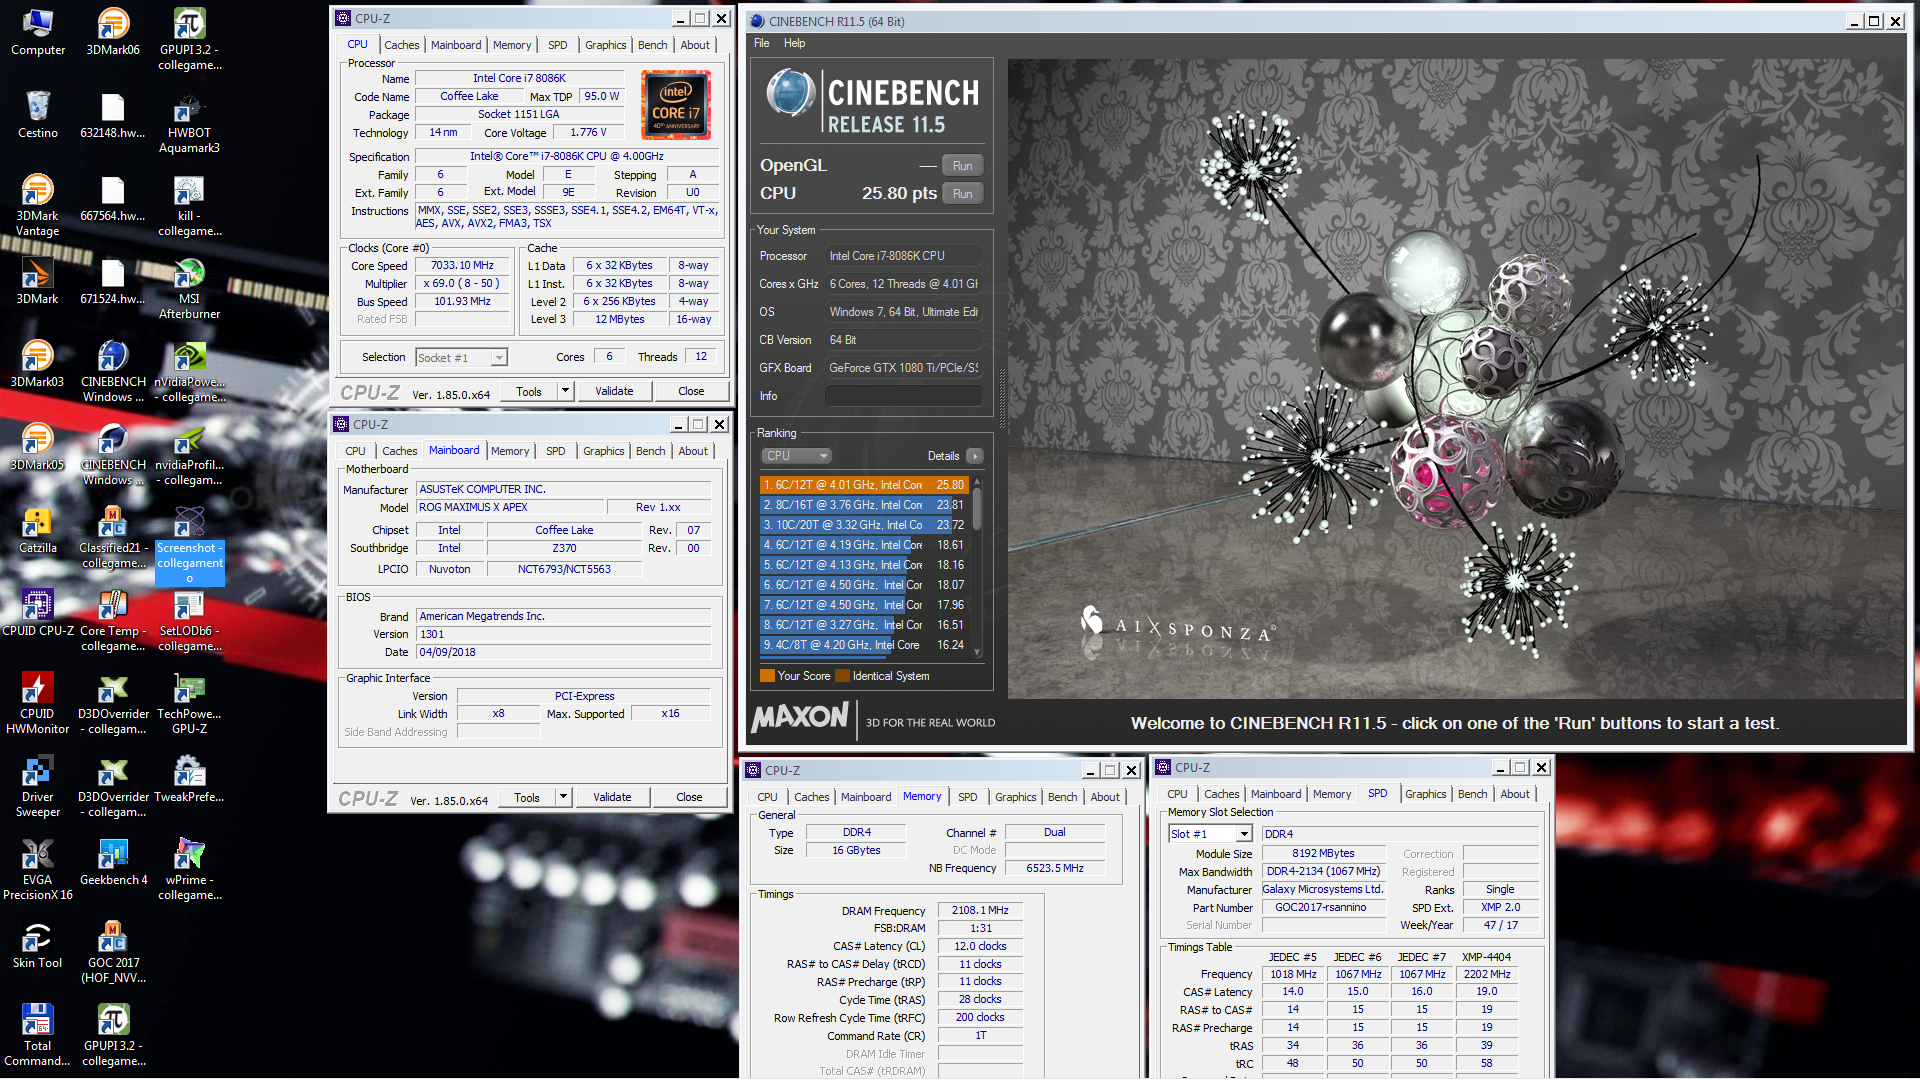This screenshot has width=1920, height=1080.
Task: Expand the Tools dropdown arrow in Mainboard window
Action: [x=563, y=797]
